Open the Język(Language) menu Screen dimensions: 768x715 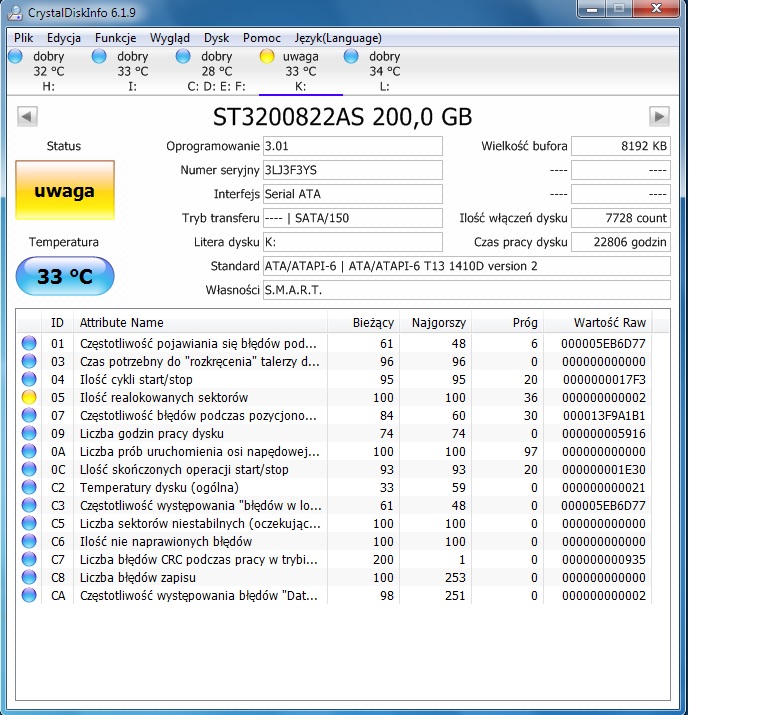pos(338,38)
